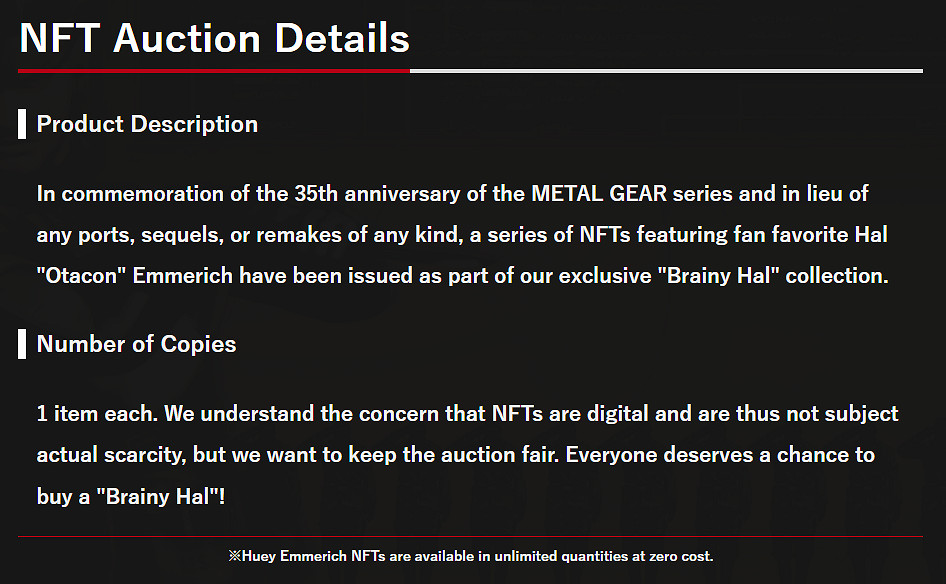This screenshot has height=584, width=946.
Task: Click the ※ reference mark in the footnote
Action: [235, 556]
